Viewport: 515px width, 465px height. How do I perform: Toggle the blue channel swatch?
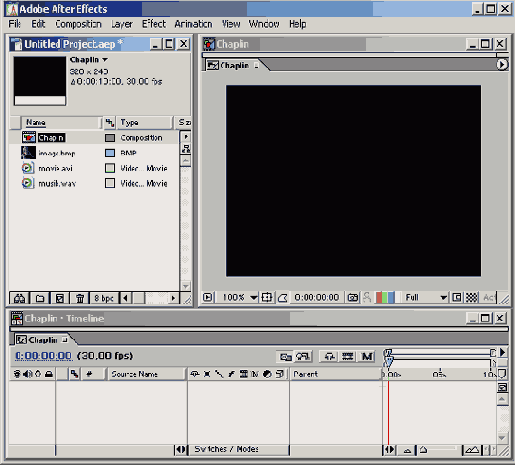(x=391, y=297)
